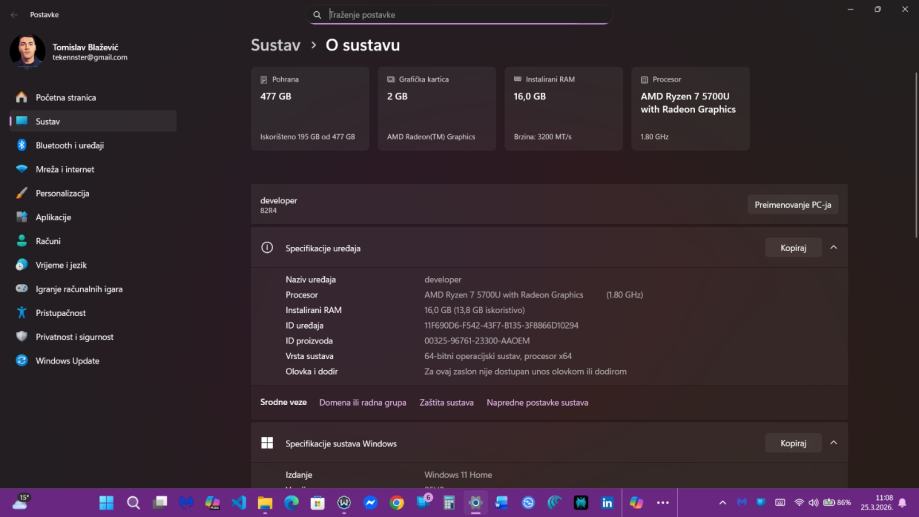
Task: Click the info icon beside Specifikacije uređaja
Action: click(x=267, y=248)
